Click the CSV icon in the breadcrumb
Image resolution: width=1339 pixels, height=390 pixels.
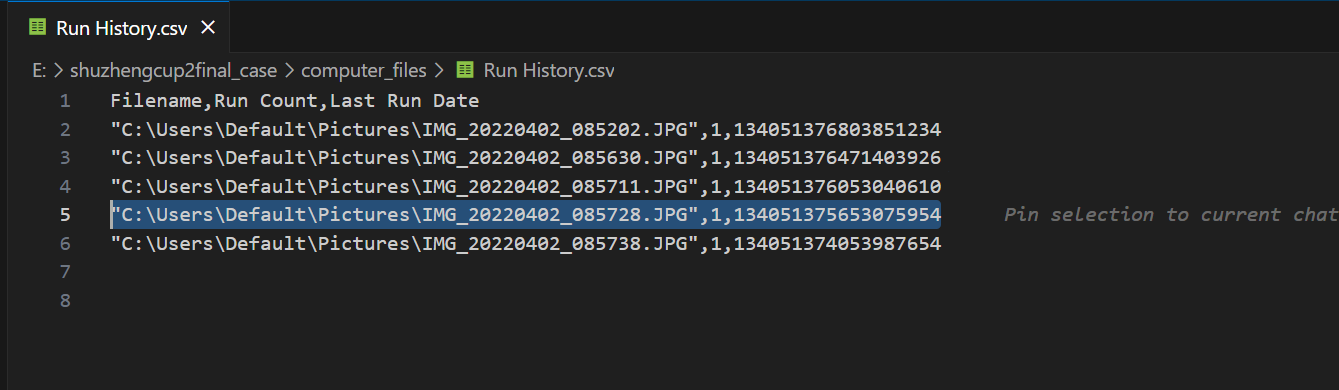(464, 70)
